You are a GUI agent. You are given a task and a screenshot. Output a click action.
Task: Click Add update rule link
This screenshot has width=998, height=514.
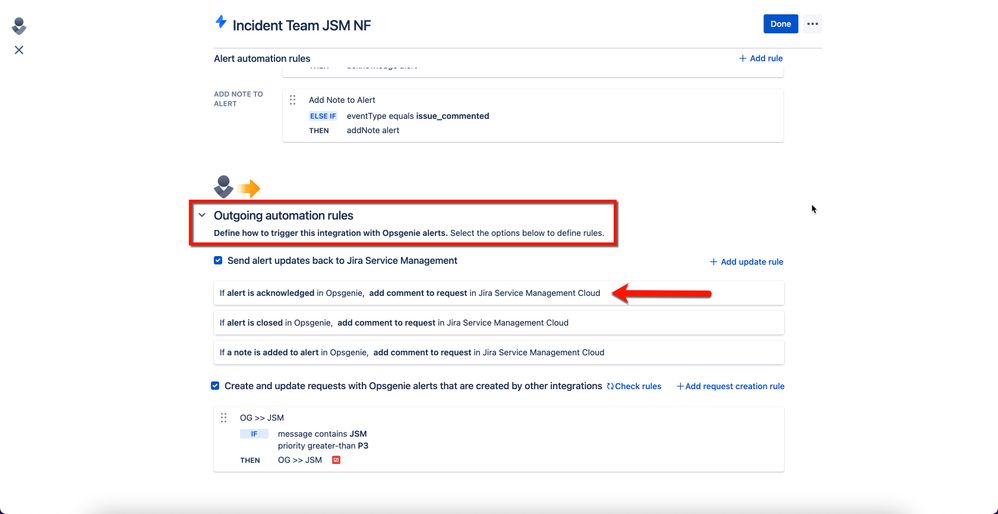(x=747, y=262)
